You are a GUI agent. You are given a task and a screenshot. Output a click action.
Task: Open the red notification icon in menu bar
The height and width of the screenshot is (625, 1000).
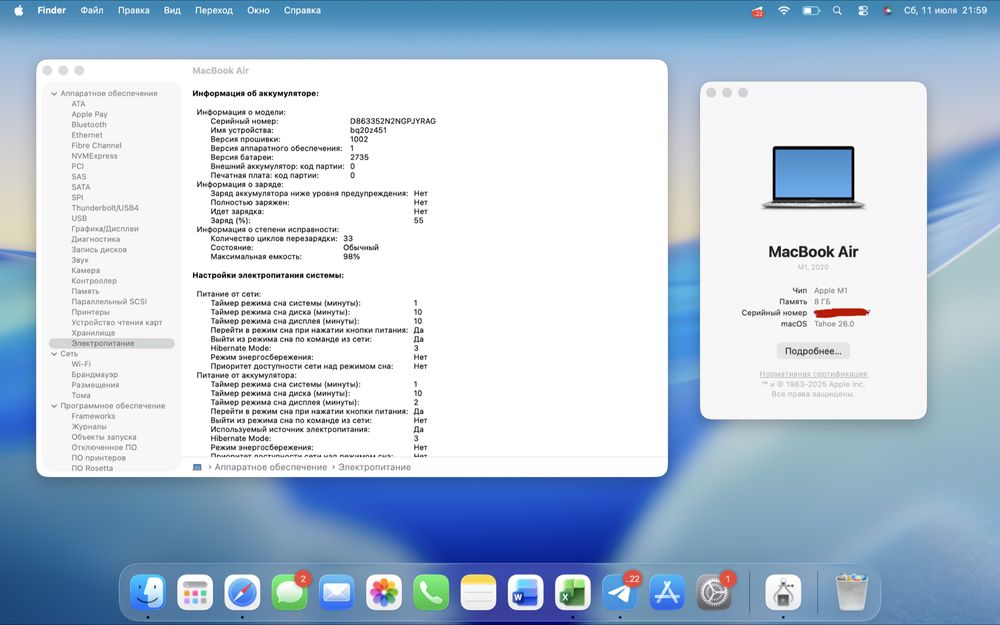758,11
